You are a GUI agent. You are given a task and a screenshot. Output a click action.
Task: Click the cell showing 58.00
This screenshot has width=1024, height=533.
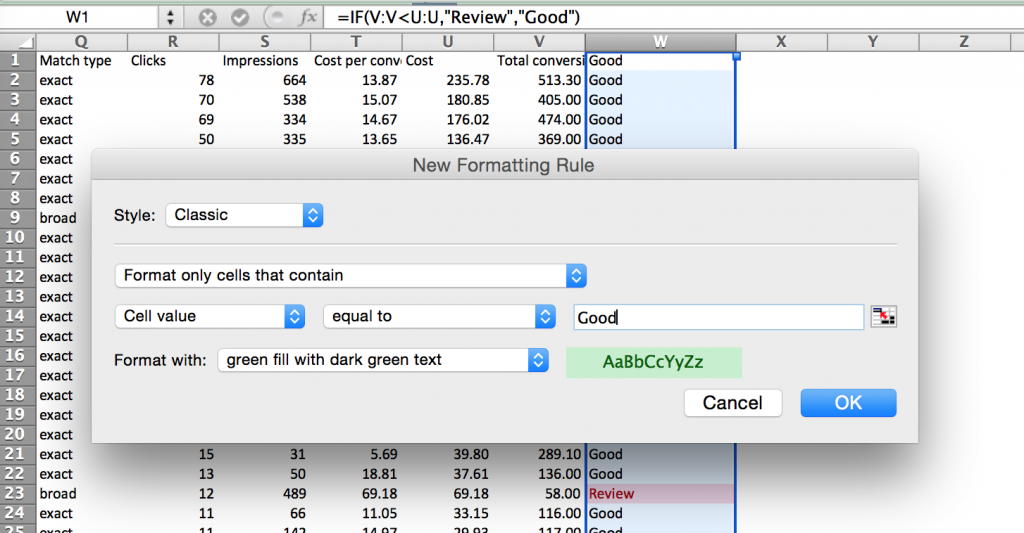click(x=539, y=494)
